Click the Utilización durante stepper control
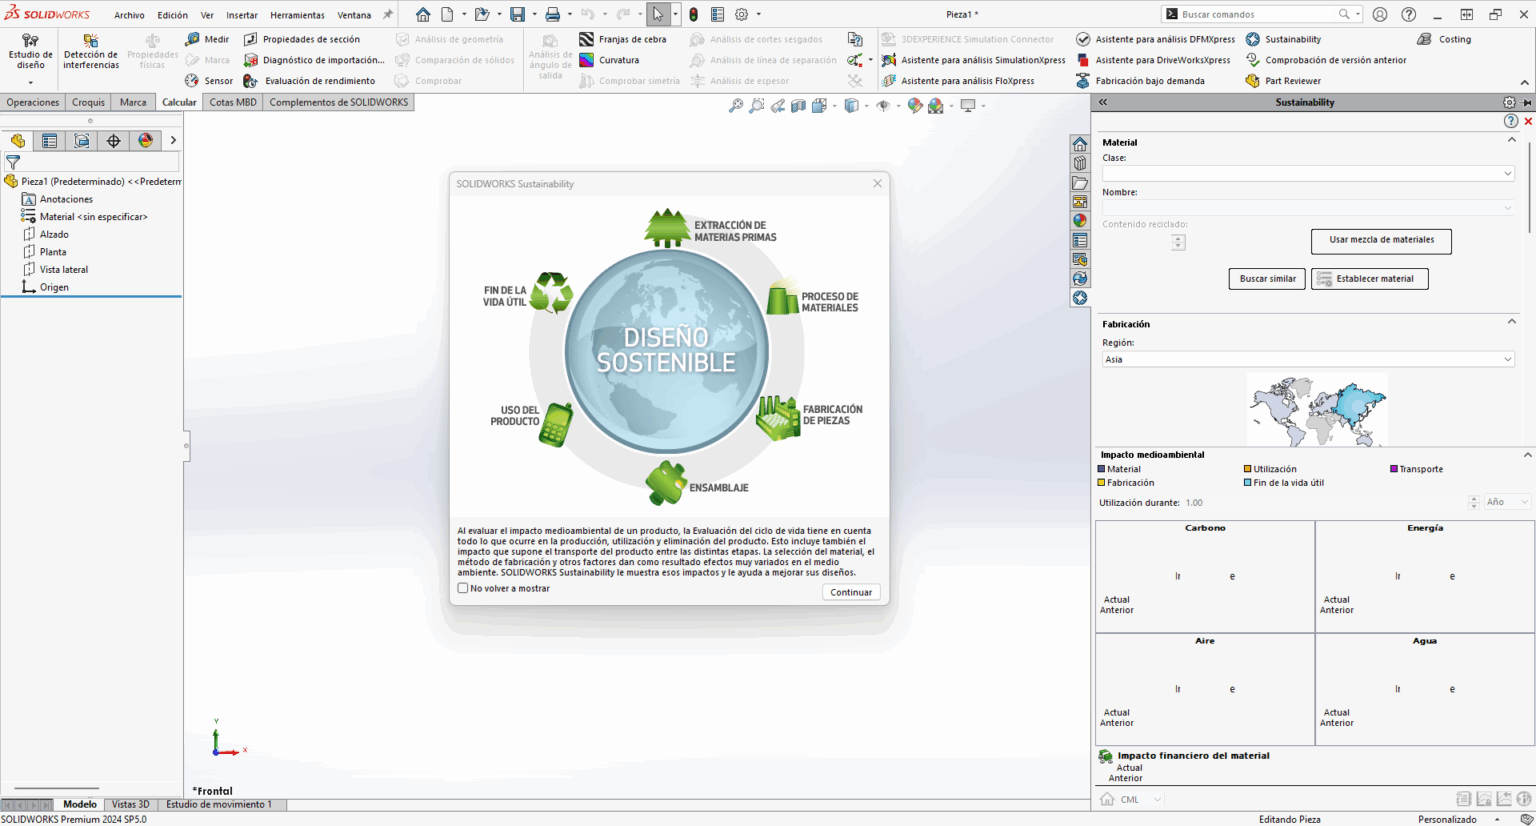The image size is (1536, 826). (1473, 502)
